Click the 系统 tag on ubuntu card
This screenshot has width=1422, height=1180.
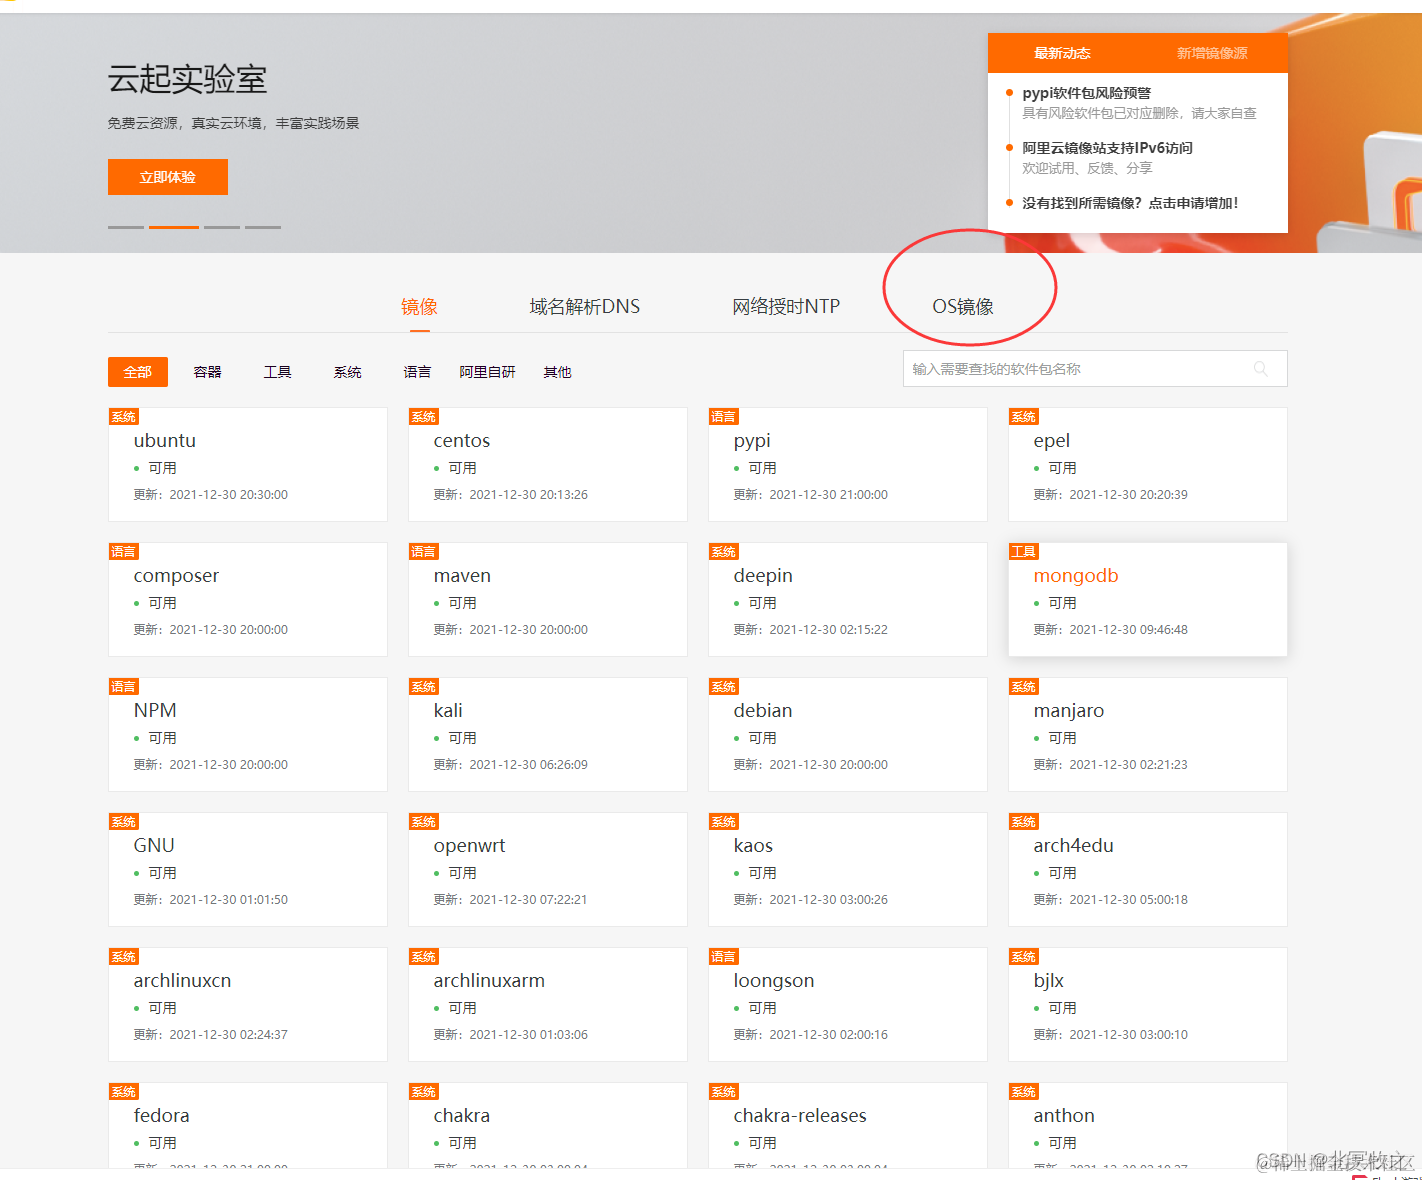[x=124, y=417]
